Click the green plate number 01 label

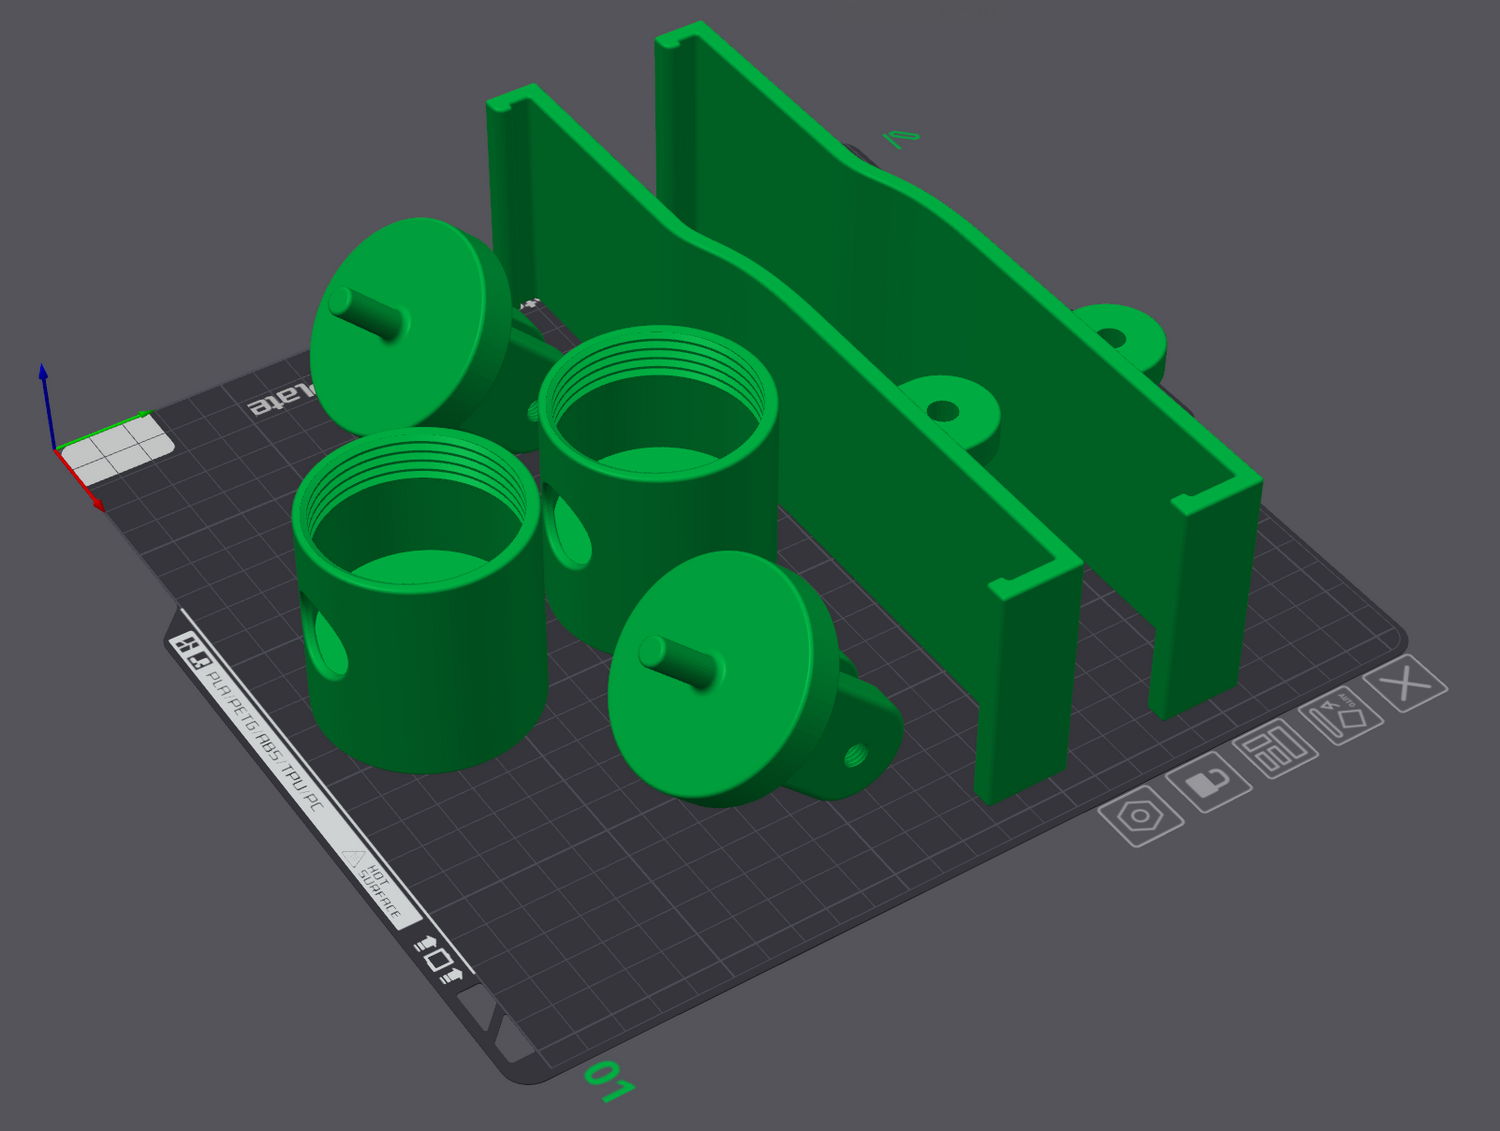[x=608, y=1081]
